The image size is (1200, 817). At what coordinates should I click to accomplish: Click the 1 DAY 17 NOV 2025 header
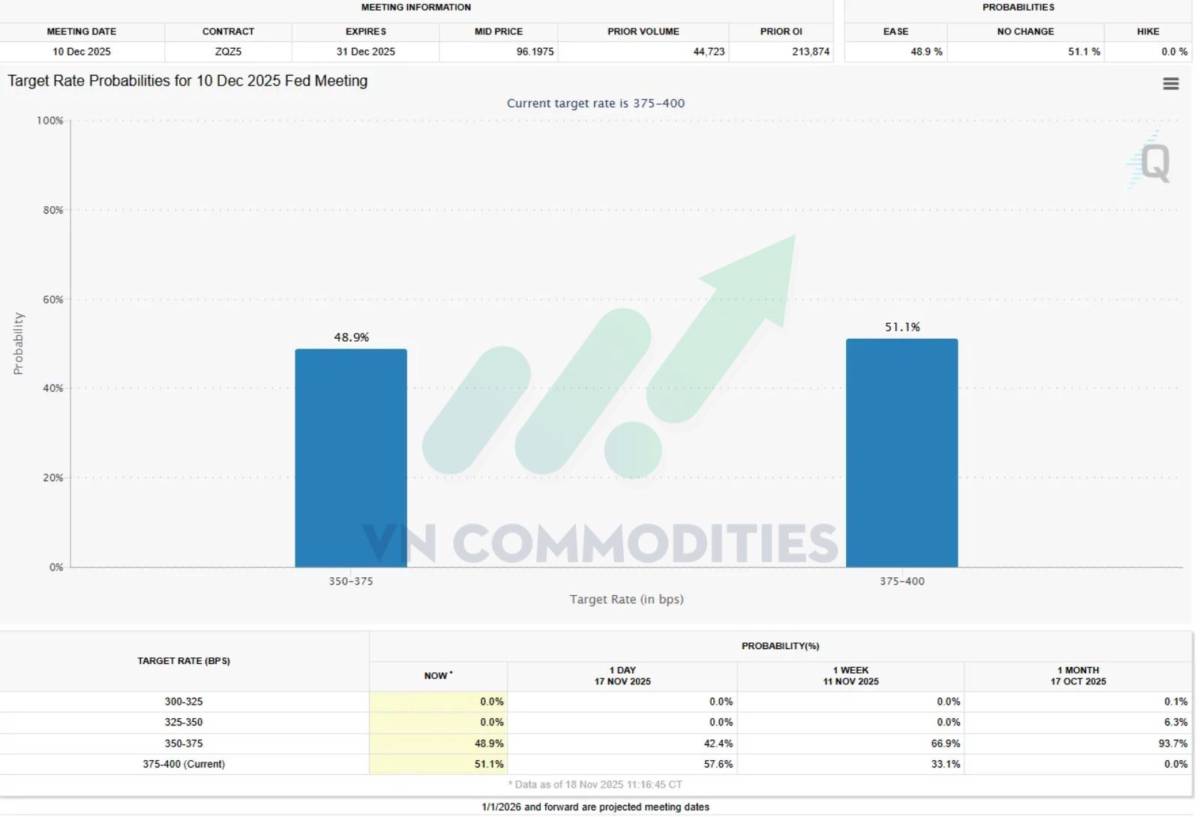(x=622, y=676)
